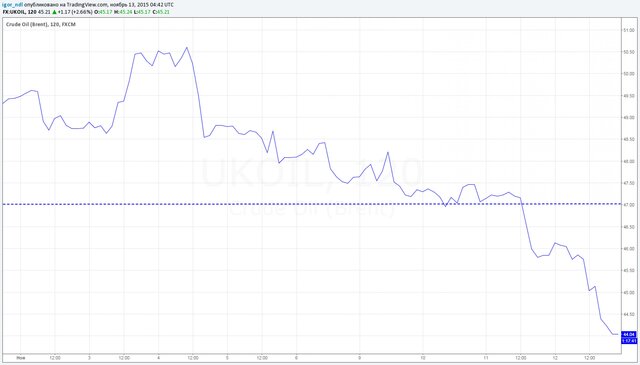Click the 48.00 price axis label
The width and height of the screenshot is (640, 365).
(x=629, y=161)
